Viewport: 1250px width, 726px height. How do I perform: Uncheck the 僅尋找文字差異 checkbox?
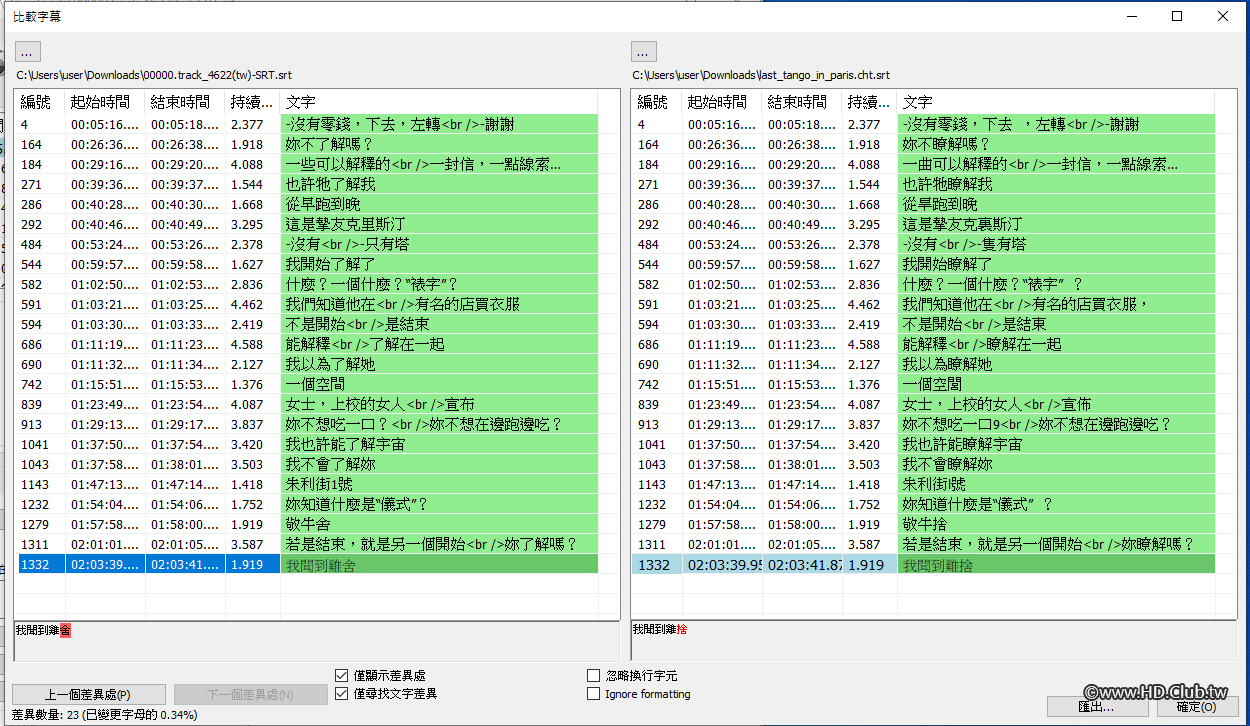[x=341, y=693]
